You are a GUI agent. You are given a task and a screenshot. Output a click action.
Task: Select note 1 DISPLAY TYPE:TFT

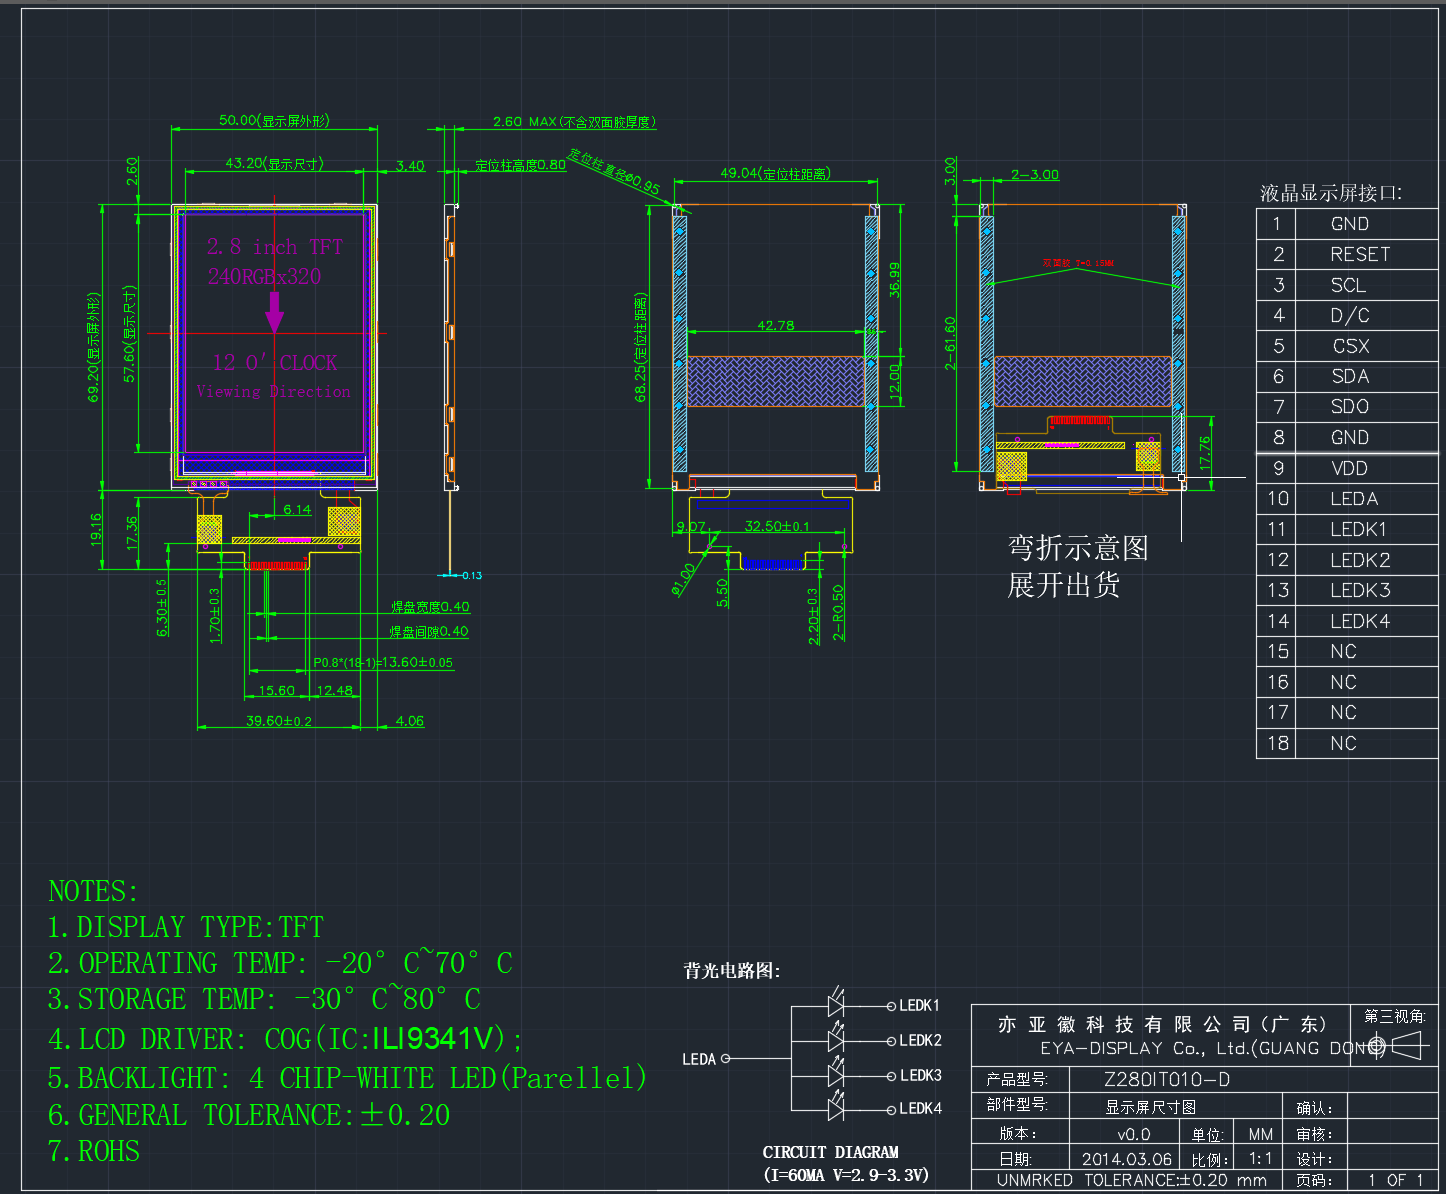pos(185,927)
